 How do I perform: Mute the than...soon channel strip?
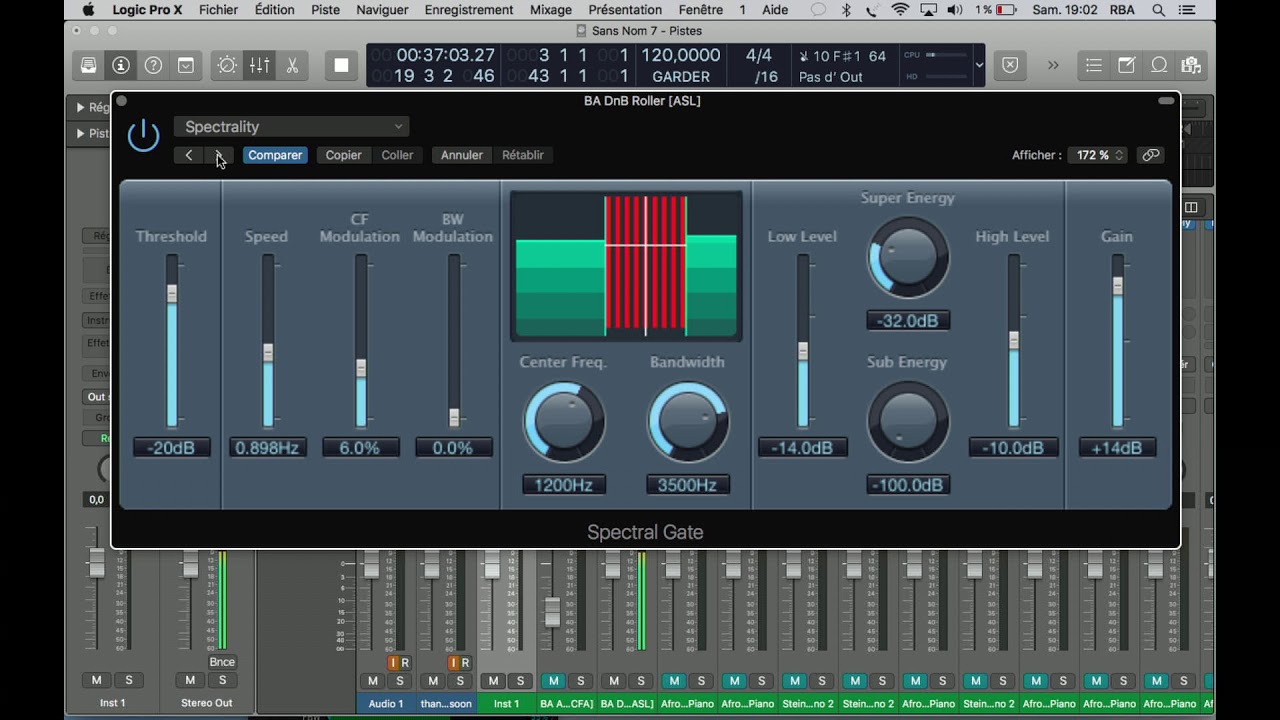[x=433, y=681]
